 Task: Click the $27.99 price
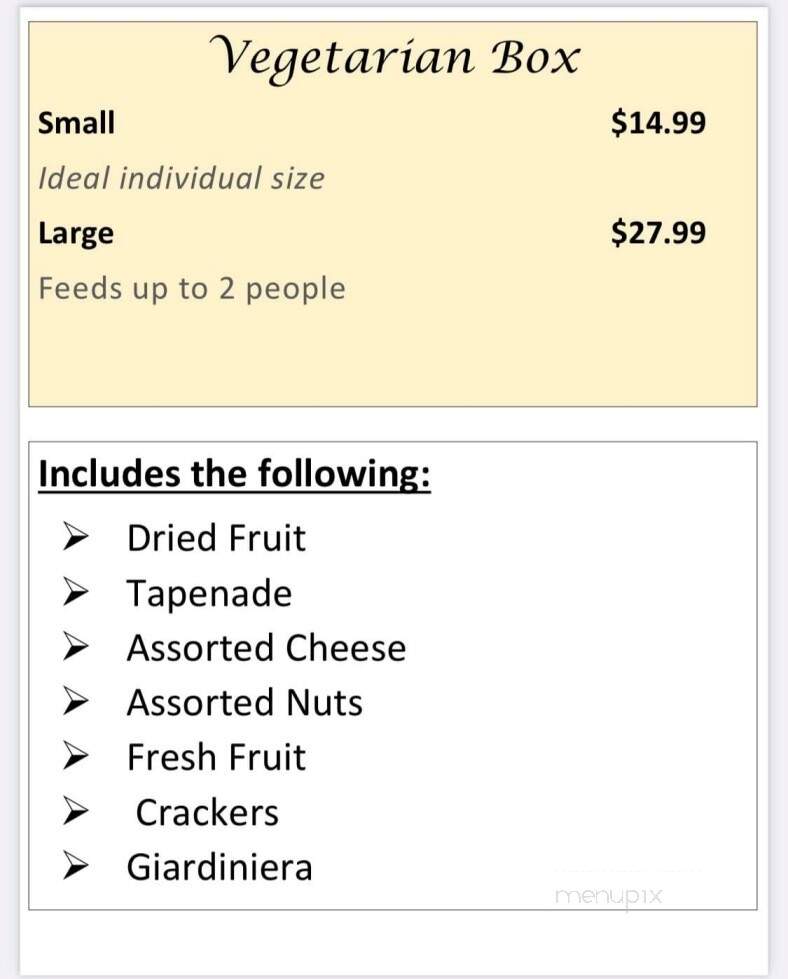click(658, 232)
